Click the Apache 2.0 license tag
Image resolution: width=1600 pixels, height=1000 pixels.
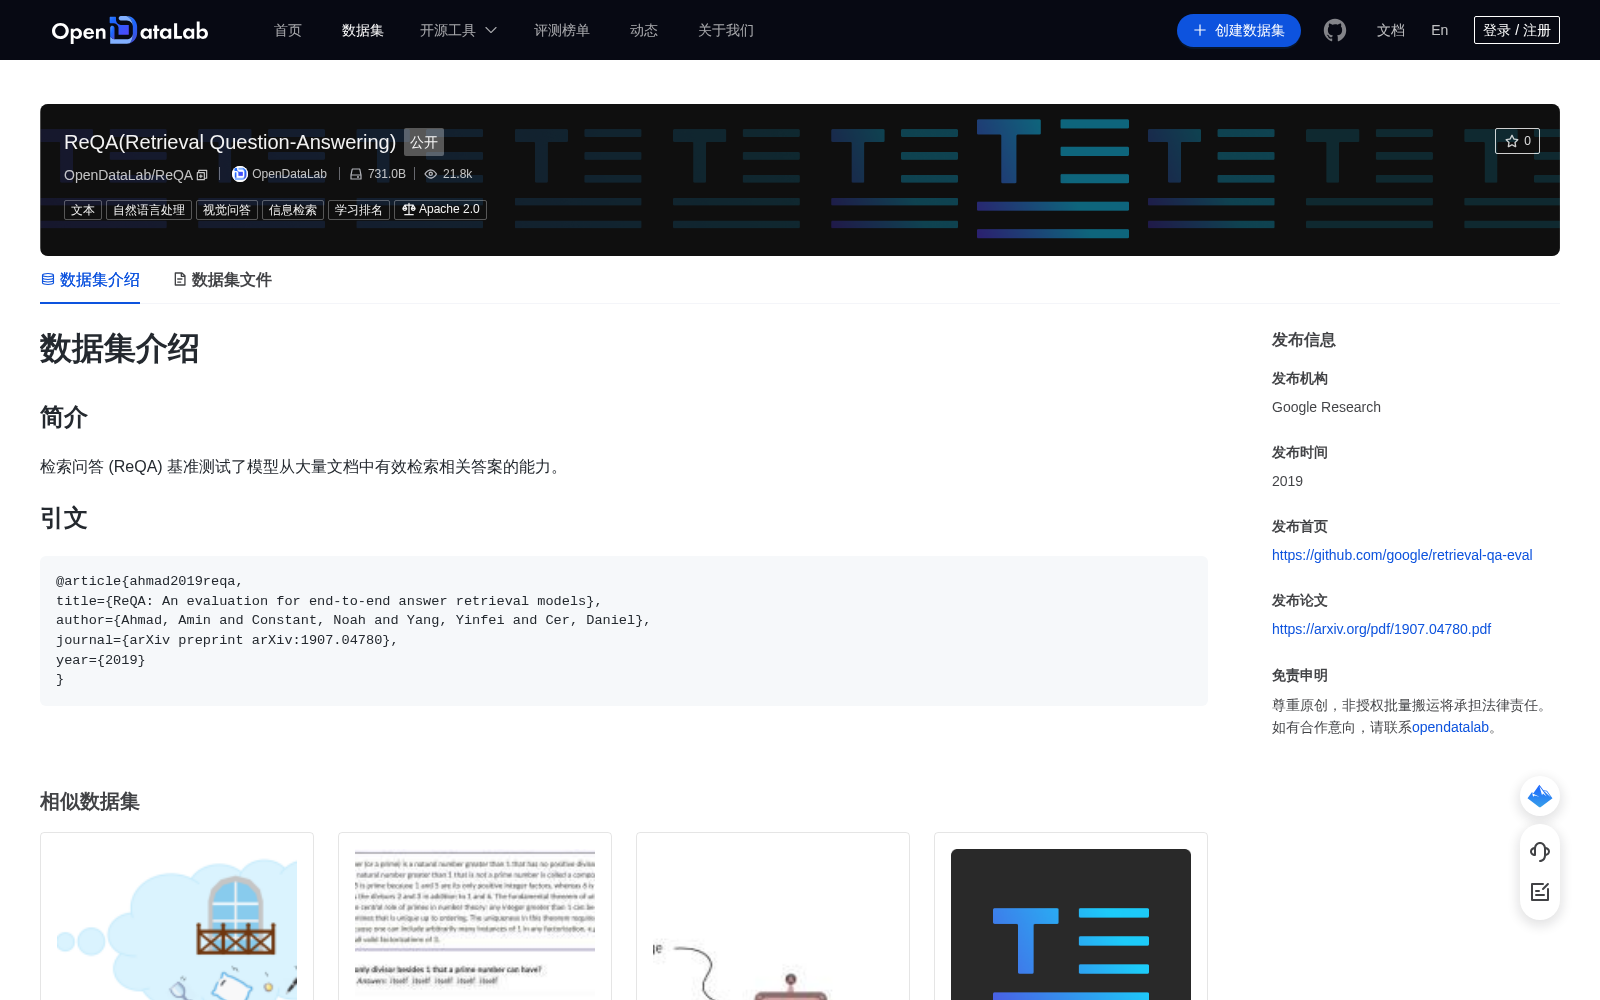click(441, 210)
